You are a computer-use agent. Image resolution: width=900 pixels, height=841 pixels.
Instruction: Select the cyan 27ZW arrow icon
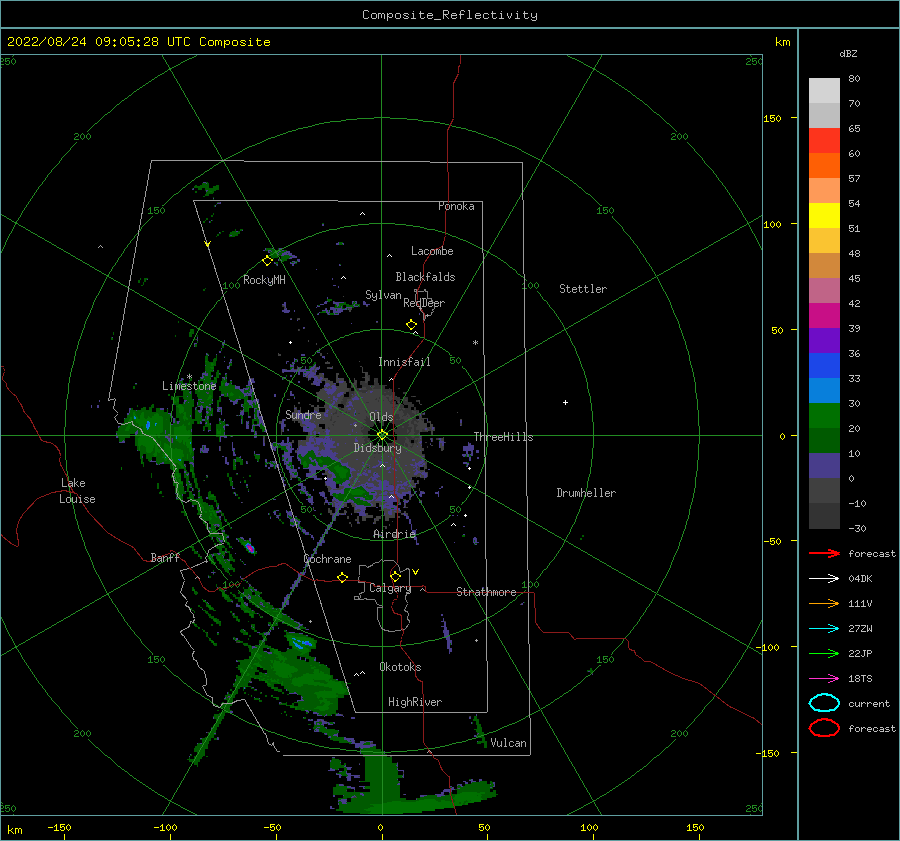824,629
